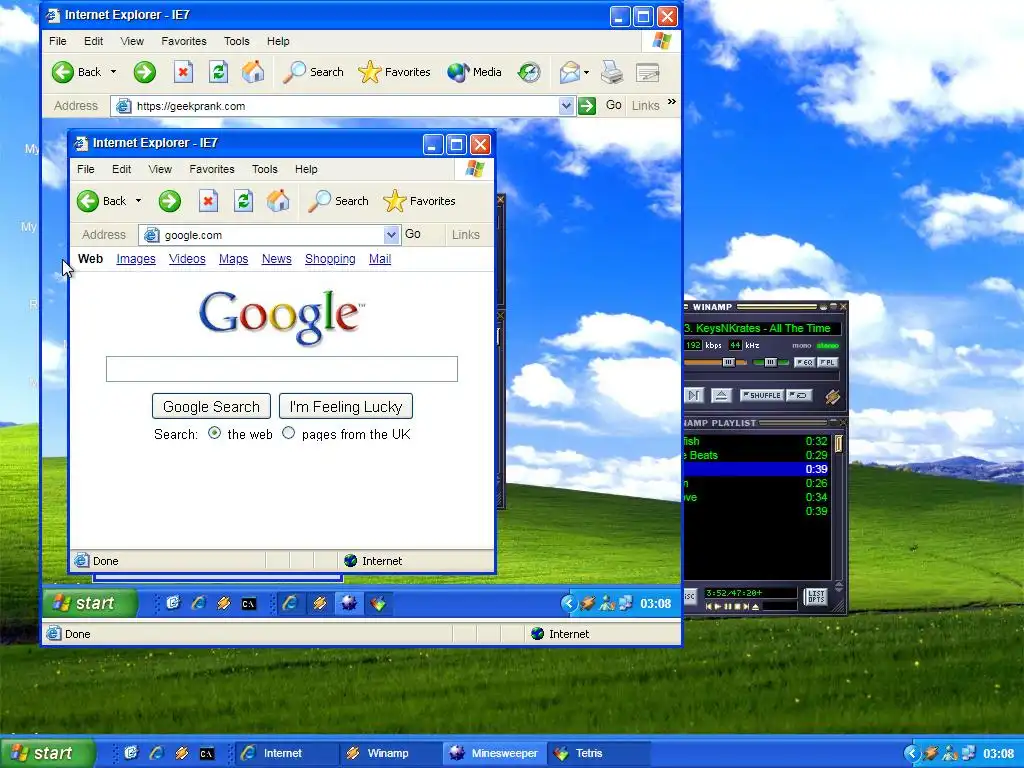Screen dimensions: 1024x768
Task: Open the Mail icon's dropdown arrow in the outer IE toolbar
Action: [x=586, y=72]
